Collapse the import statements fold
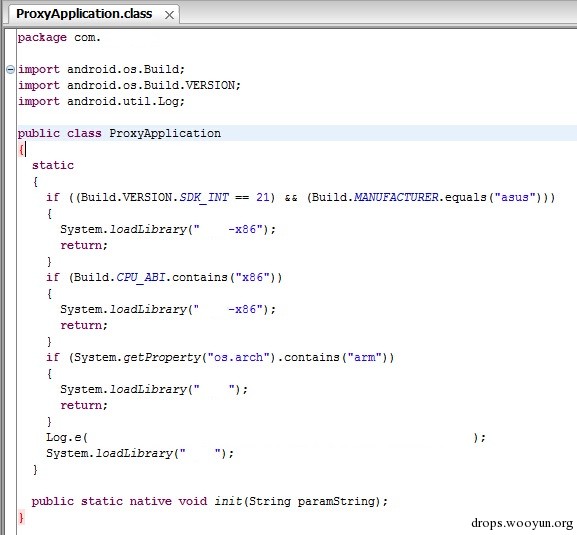 [x=11, y=69]
